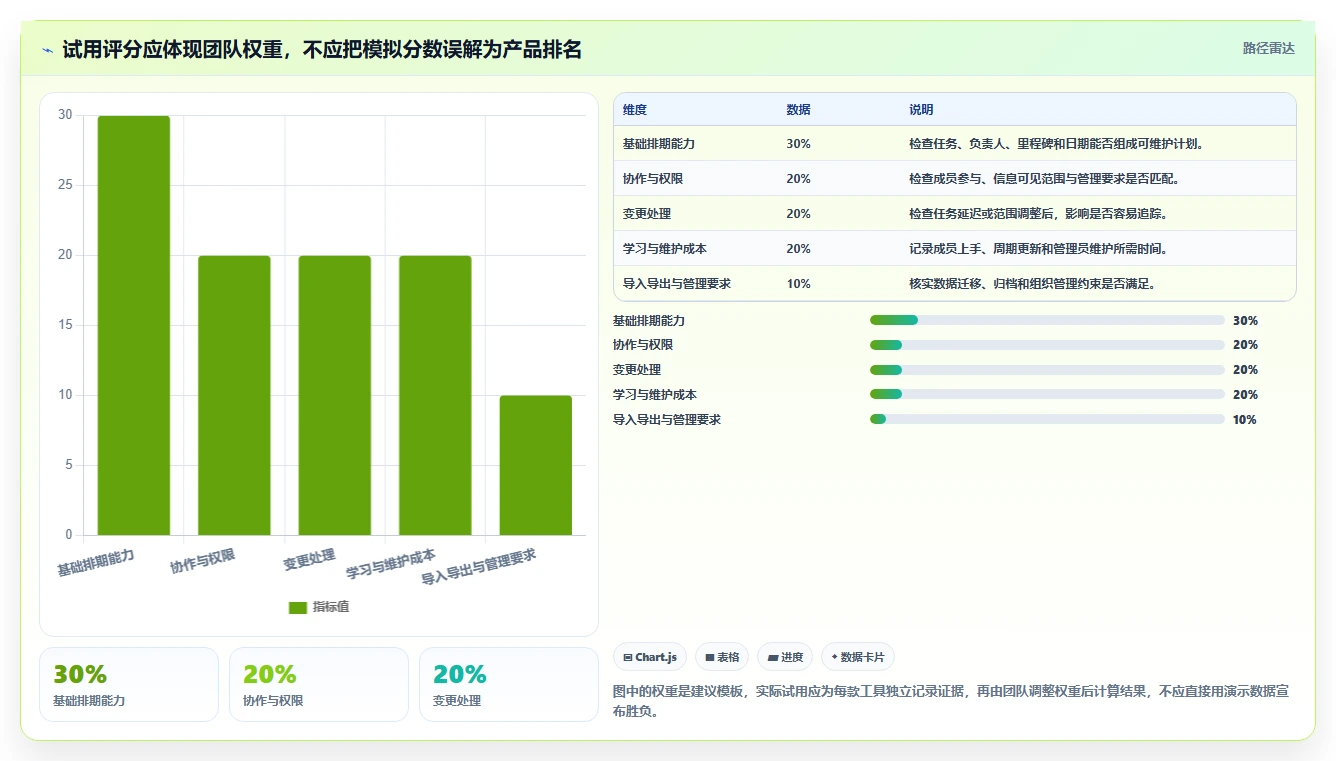Open the 30% 基础排期能力 data card
Viewport: 1336px width, 761px height.
[x=129, y=684]
